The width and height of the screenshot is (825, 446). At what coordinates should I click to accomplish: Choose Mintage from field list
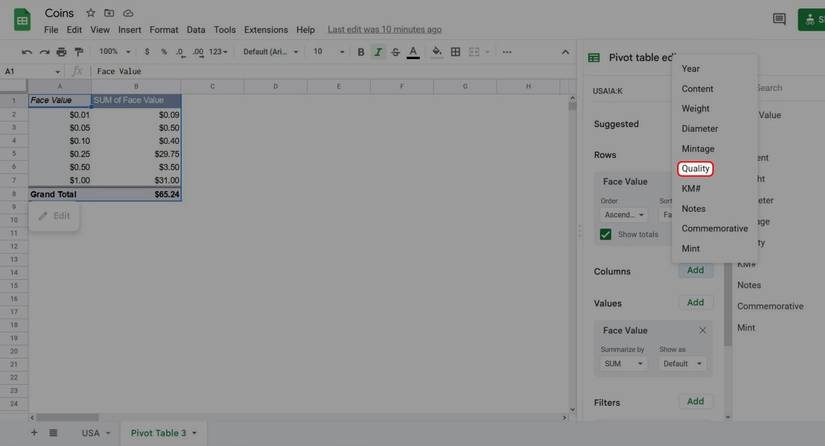(x=698, y=148)
